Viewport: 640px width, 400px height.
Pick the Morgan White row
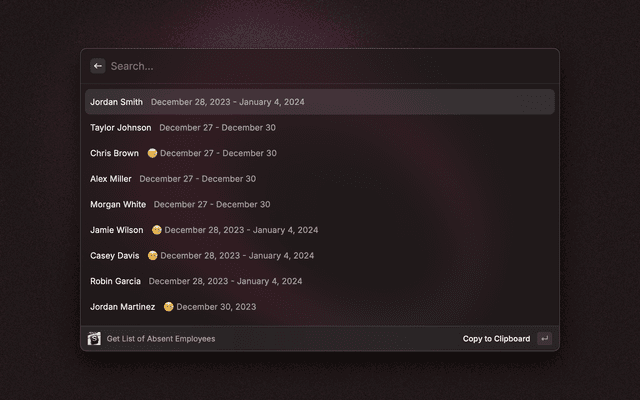(118, 205)
